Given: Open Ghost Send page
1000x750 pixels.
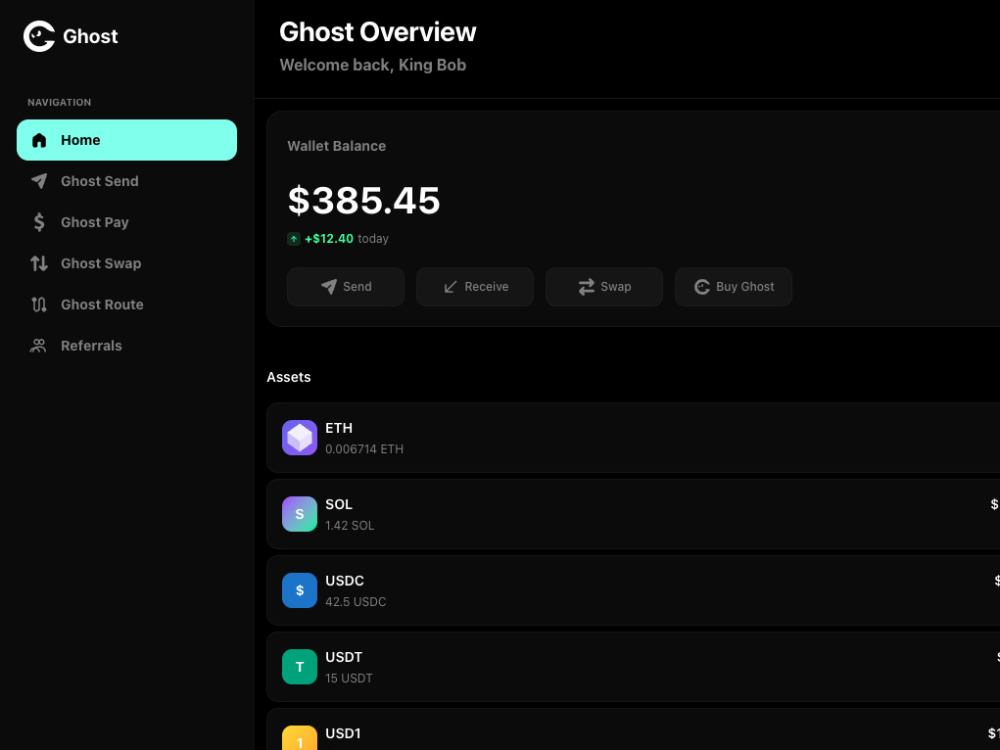Looking at the screenshot, I should coord(127,181).
